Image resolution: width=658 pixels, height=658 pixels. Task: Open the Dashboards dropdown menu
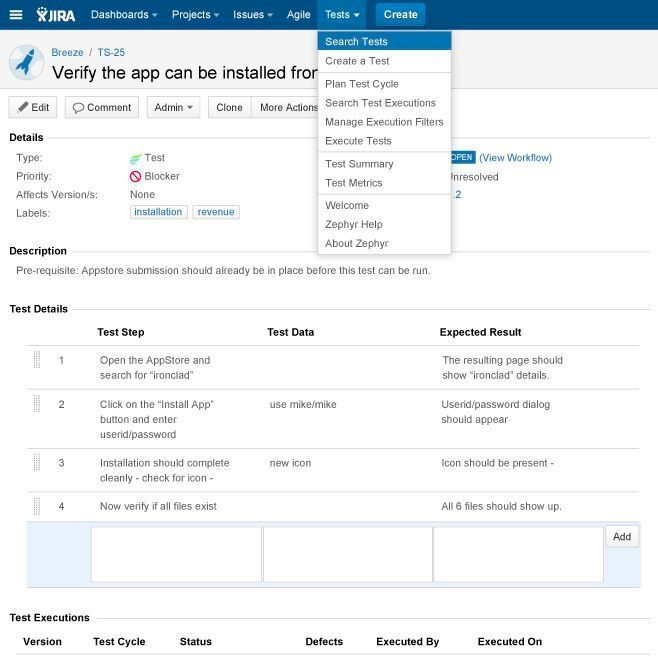pyautogui.click(x=124, y=15)
